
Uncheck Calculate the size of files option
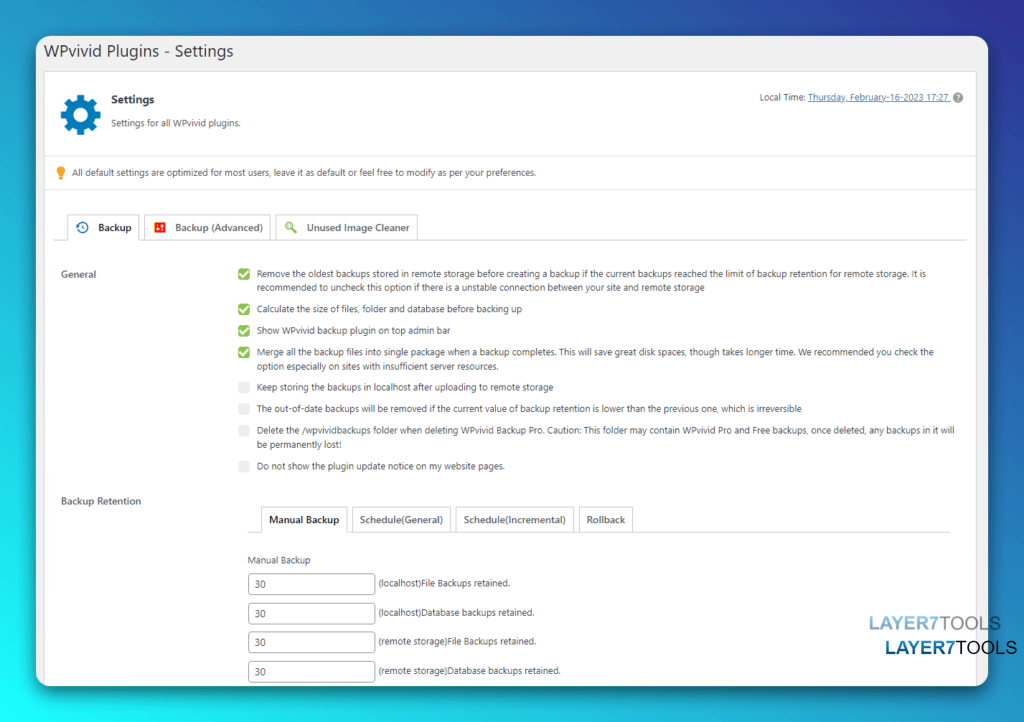click(x=244, y=309)
